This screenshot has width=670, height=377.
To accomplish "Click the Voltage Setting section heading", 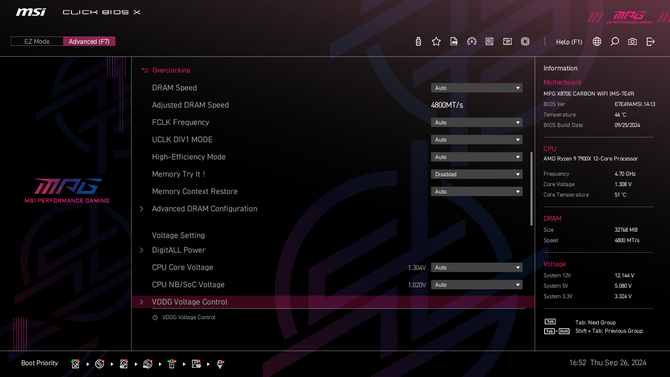I will (x=178, y=235).
